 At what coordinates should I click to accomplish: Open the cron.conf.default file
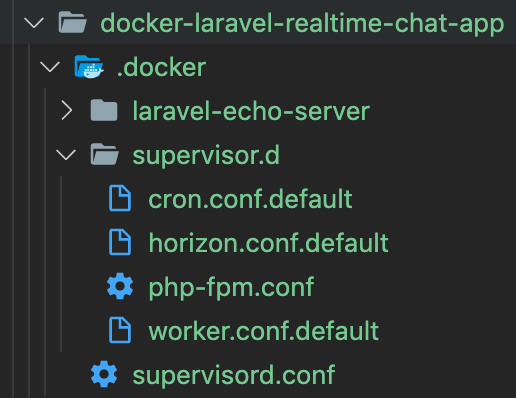coord(250,199)
